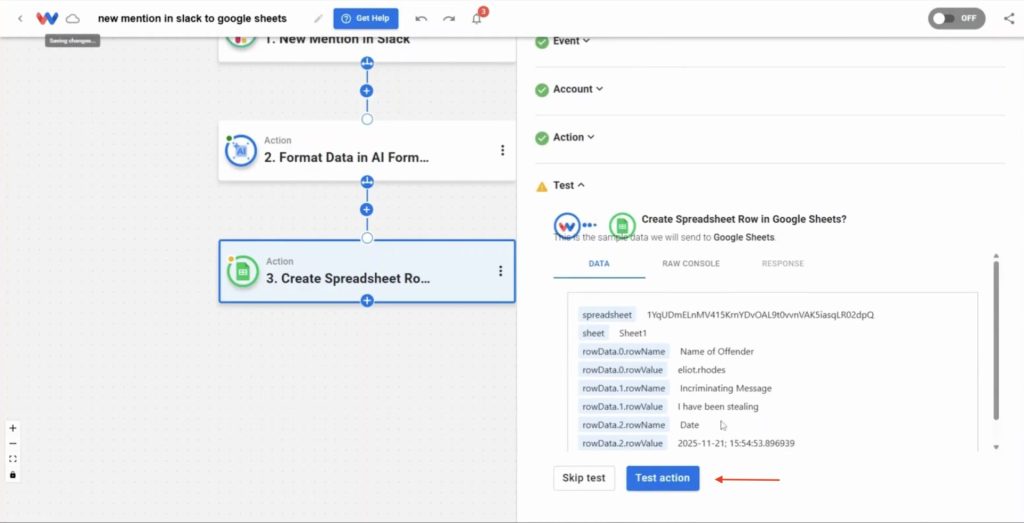Click the Test action button
This screenshot has width=1024, height=523.
point(662,478)
